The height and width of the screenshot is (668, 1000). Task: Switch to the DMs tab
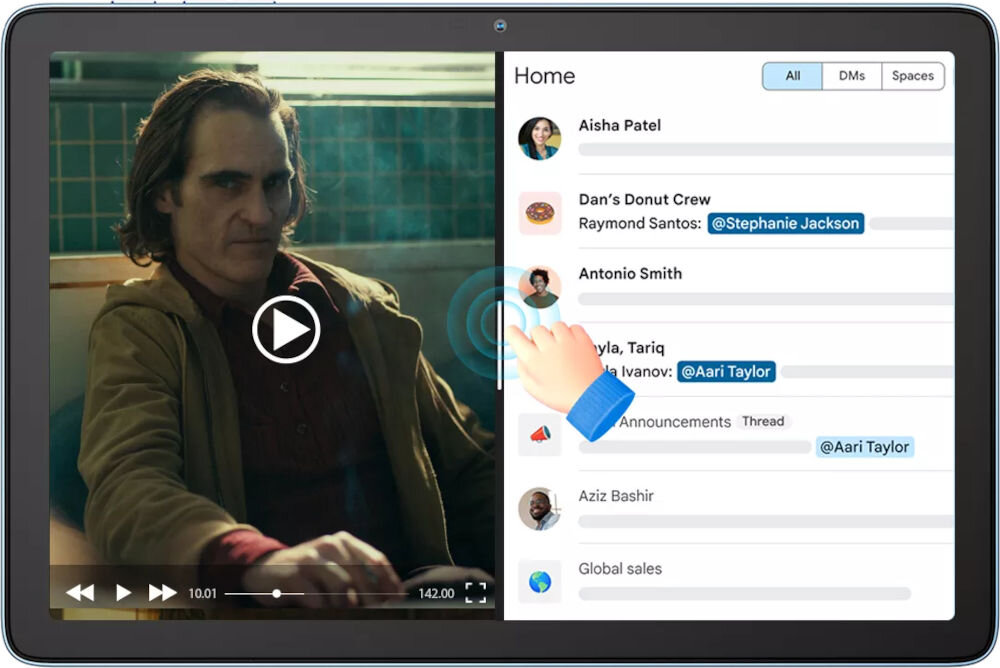pyautogui.click(x=852, y=76)
